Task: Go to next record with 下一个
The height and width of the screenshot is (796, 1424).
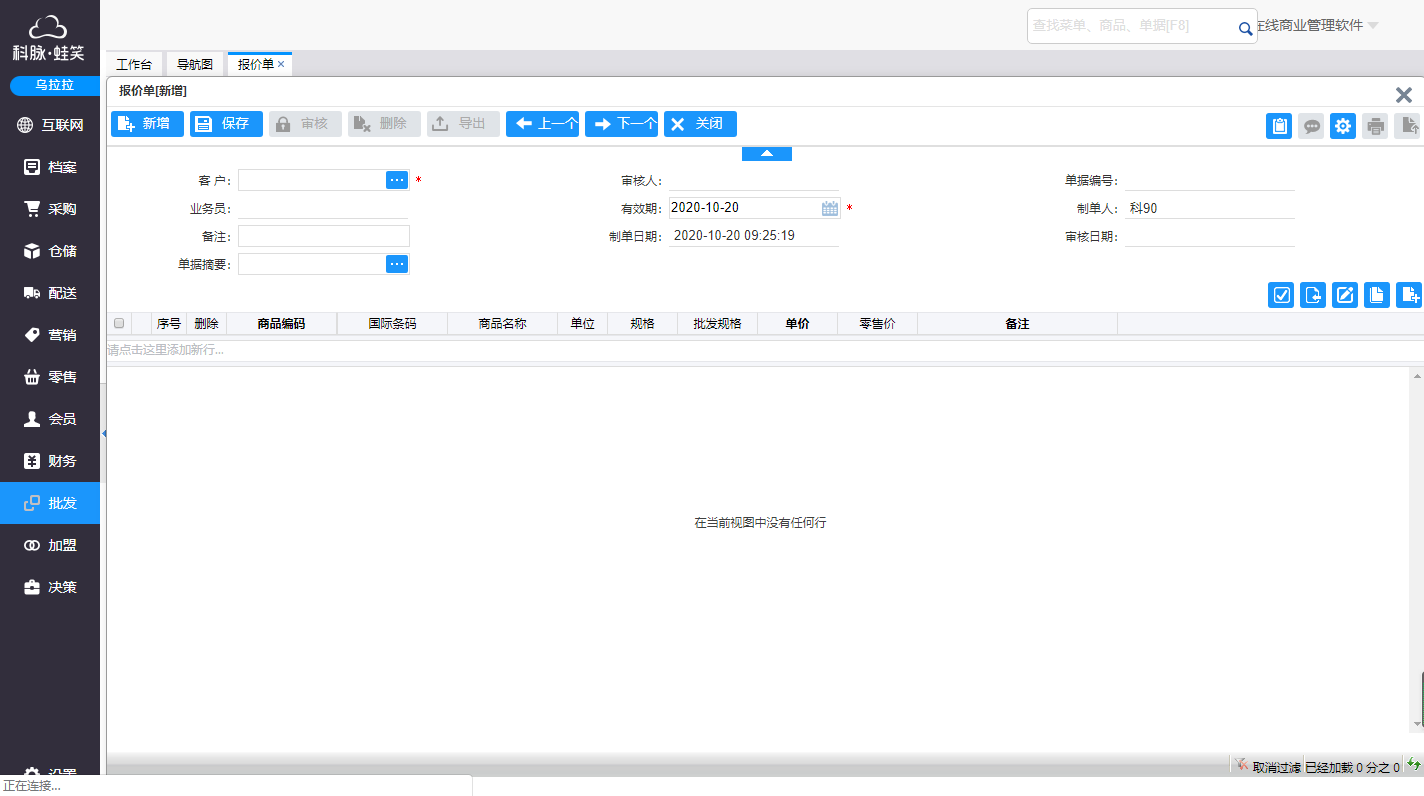Action: pos(621,124)
